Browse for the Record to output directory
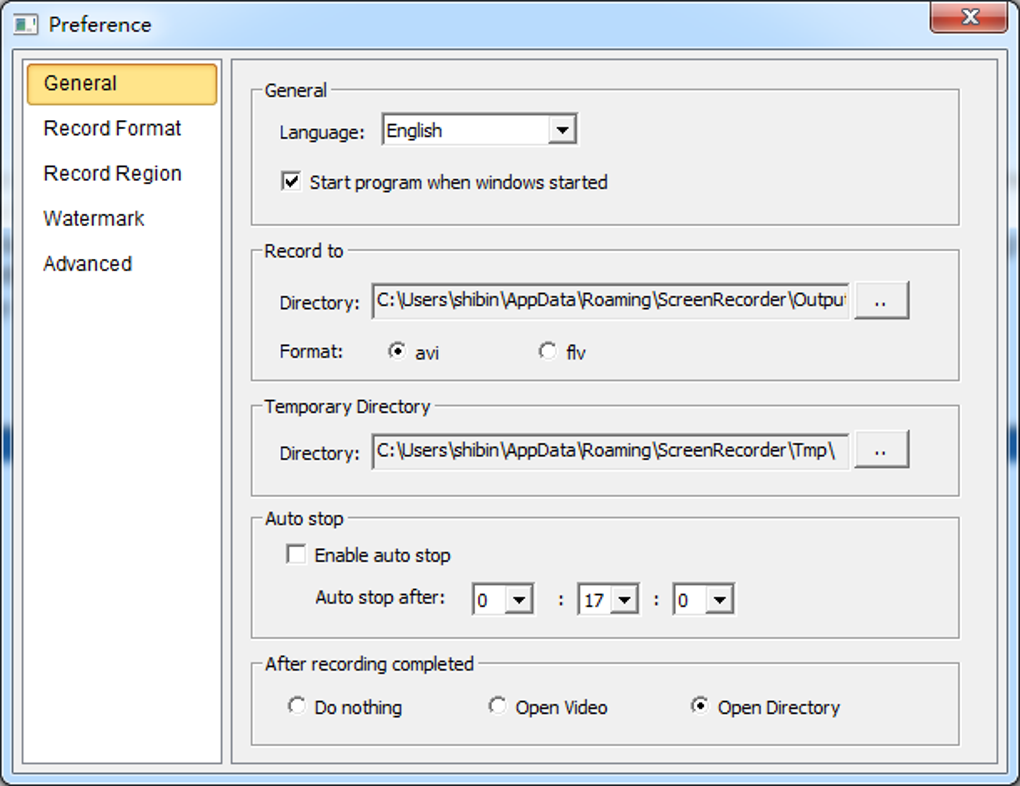 coord(881,301)
